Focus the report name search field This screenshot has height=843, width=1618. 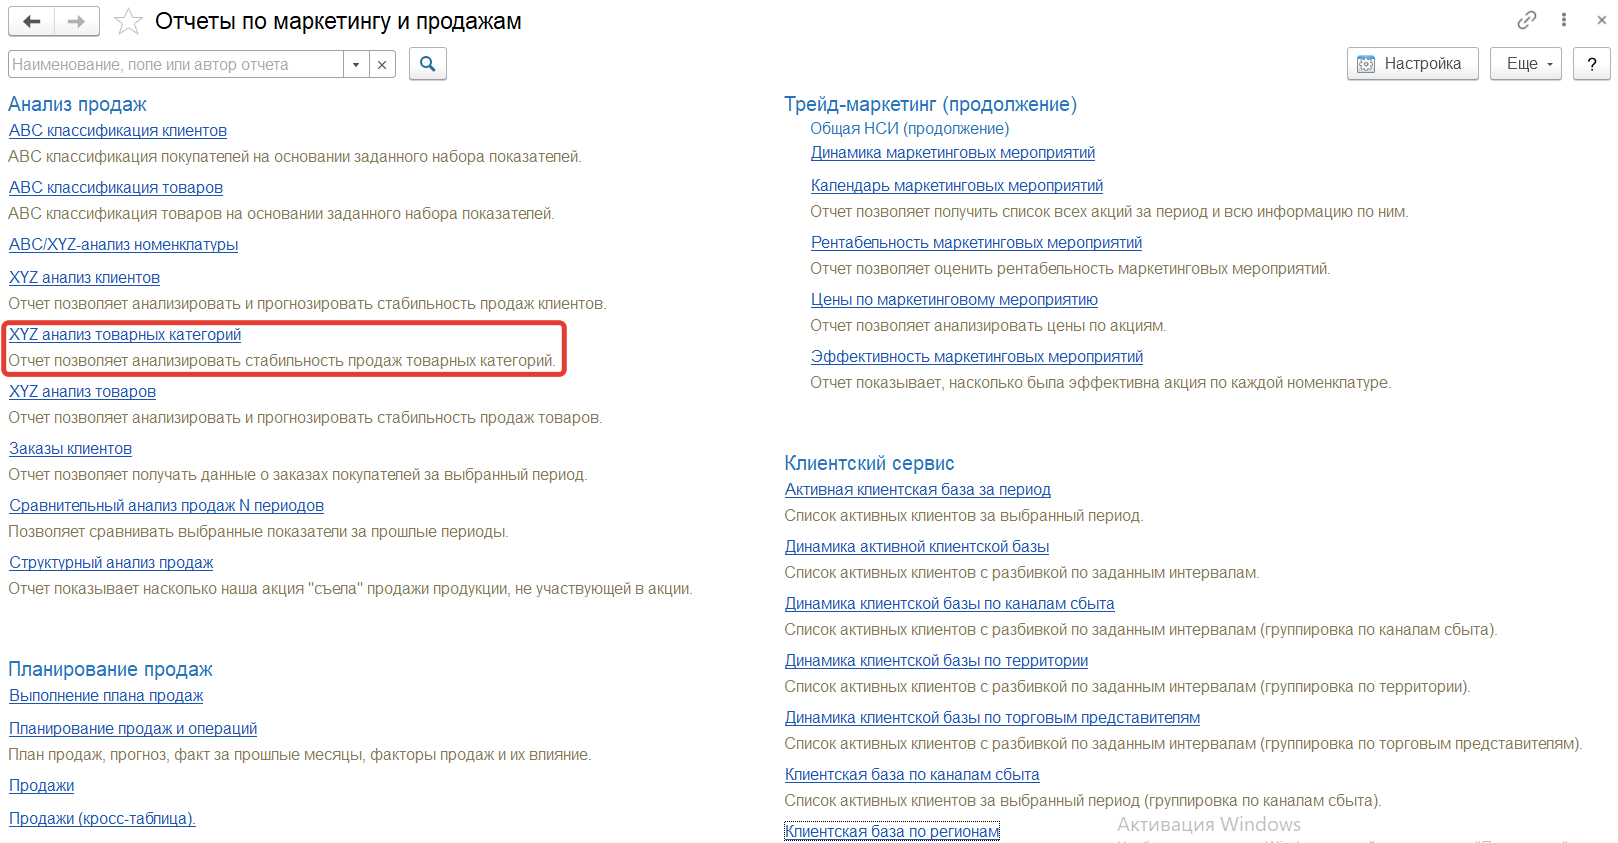pyautogui.click(x=176, y=65)
